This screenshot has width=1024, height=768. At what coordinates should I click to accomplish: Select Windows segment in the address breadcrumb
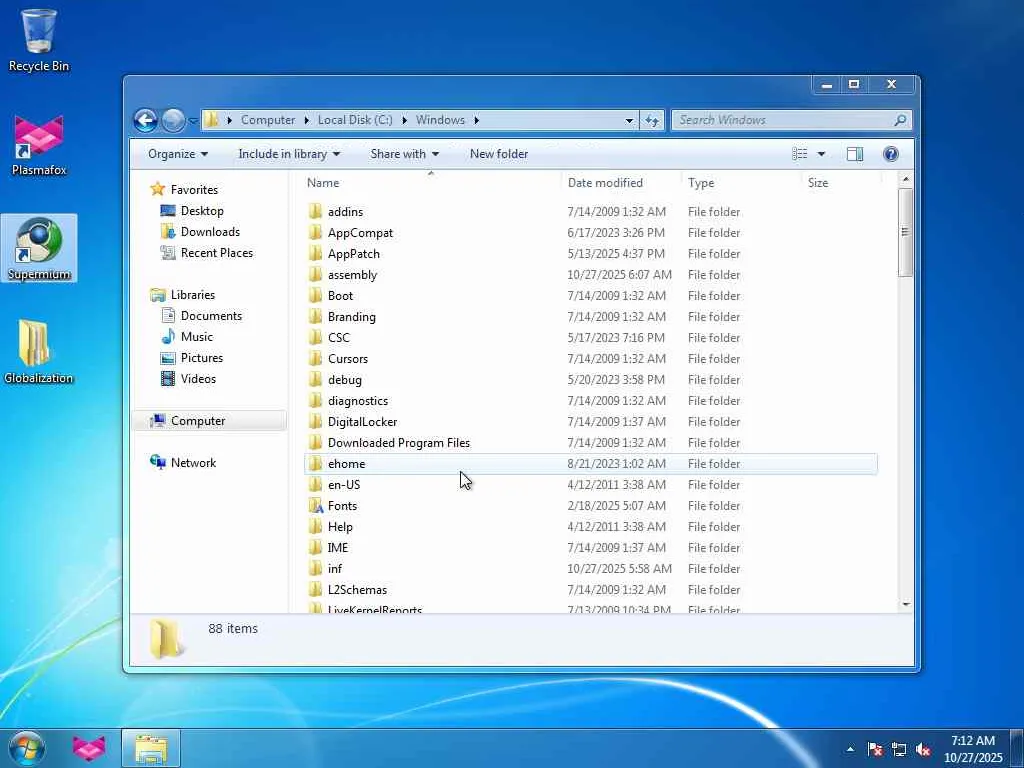pyautogui.click(x=440, y=120)
